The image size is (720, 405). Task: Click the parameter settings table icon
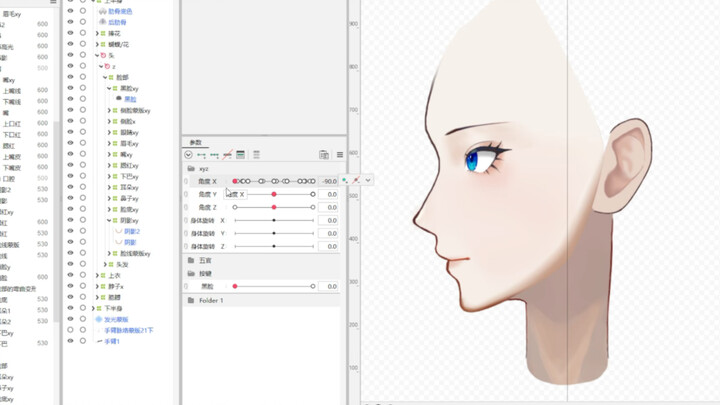tap(241, 155)
